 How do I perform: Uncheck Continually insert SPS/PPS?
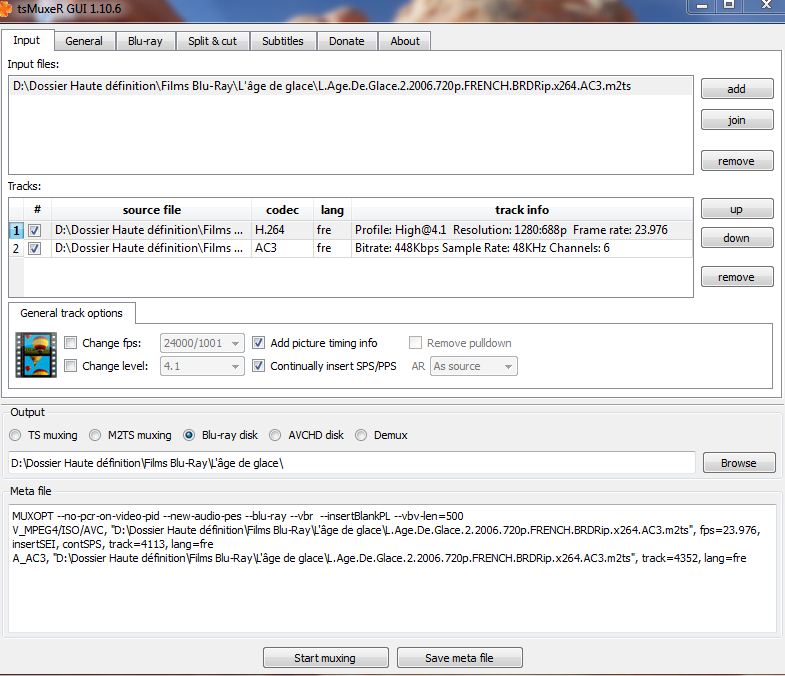258,366
